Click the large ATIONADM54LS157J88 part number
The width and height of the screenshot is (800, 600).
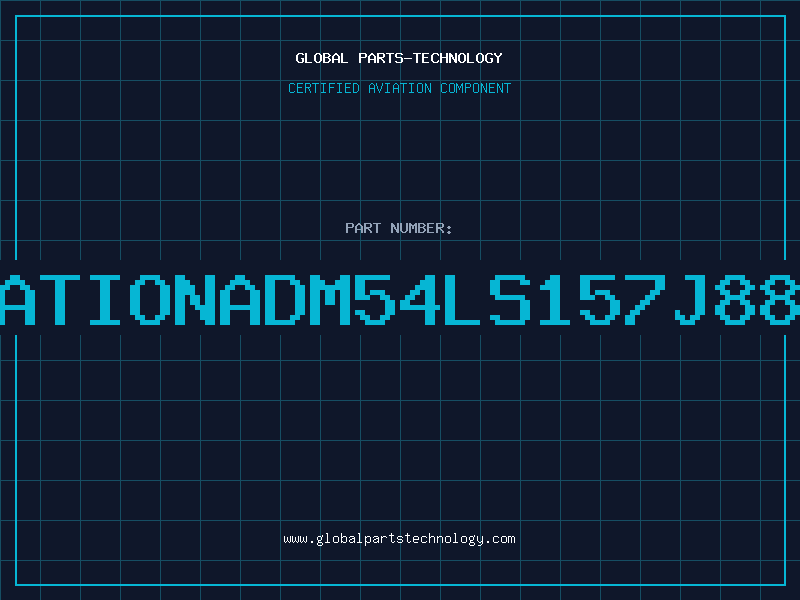[400, 299]
